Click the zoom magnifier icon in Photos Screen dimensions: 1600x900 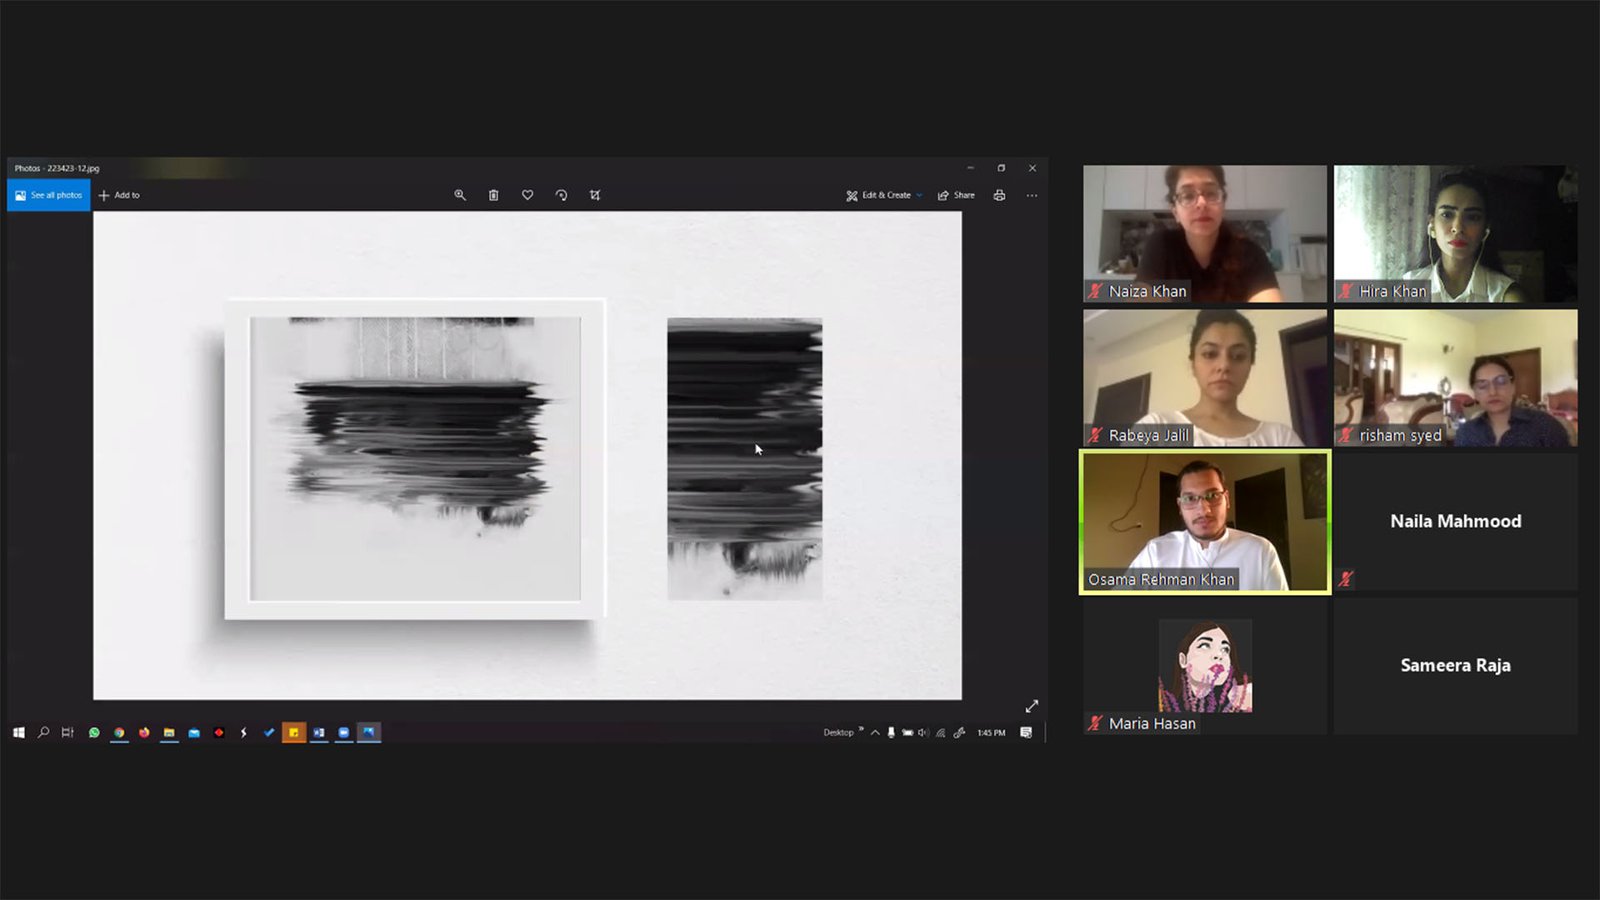[460, 195]
